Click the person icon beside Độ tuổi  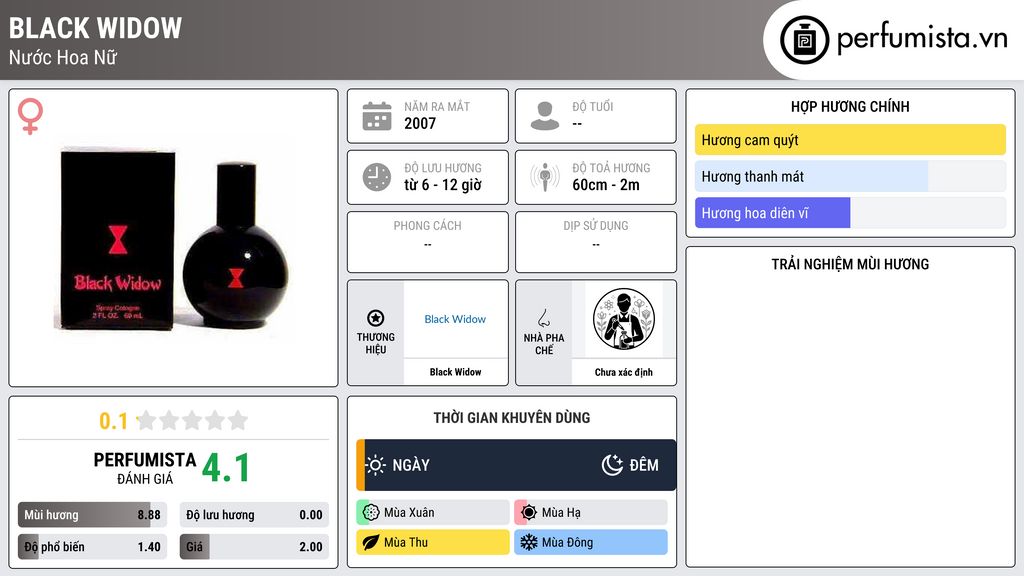(x=545, y=116)
